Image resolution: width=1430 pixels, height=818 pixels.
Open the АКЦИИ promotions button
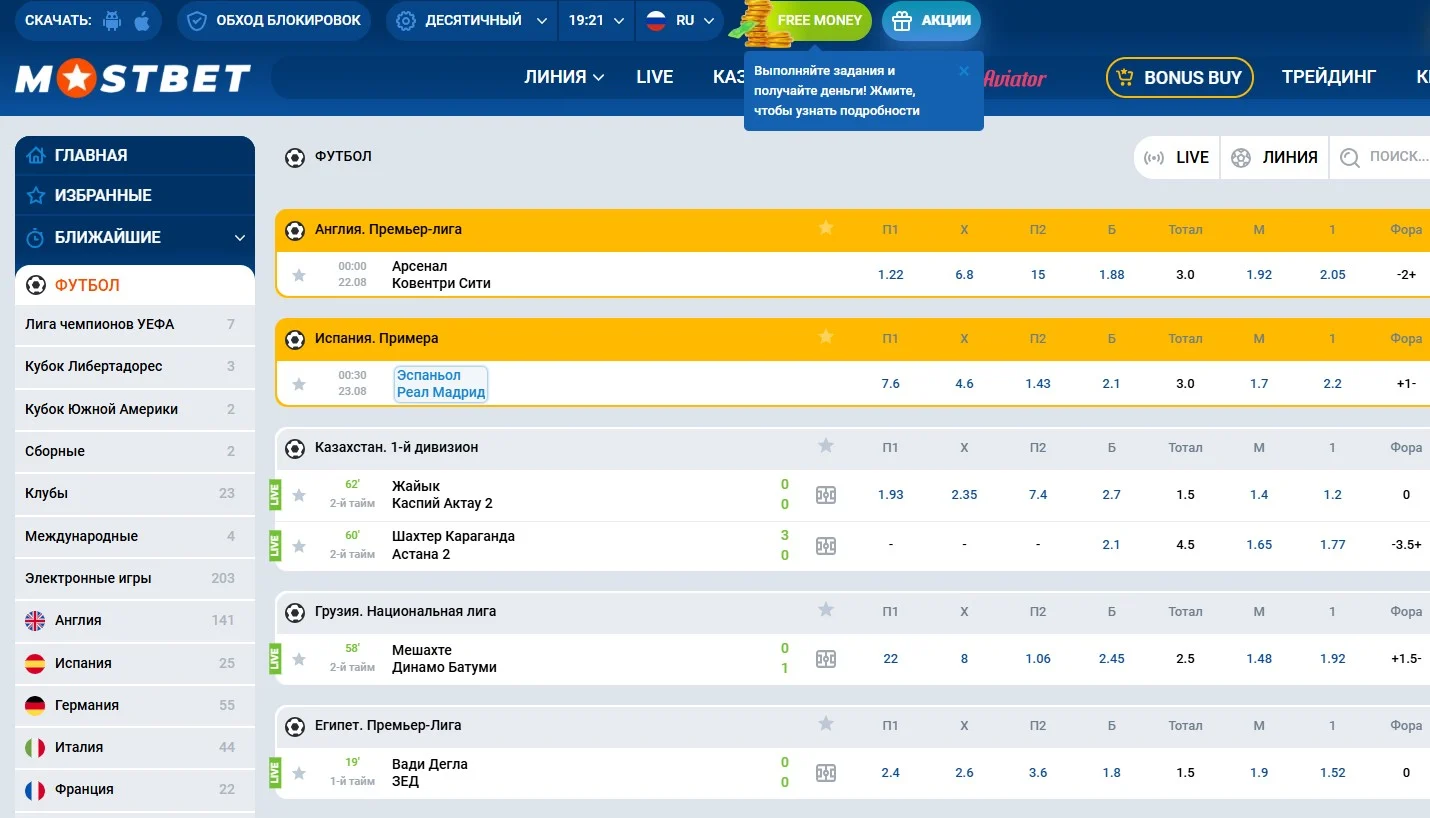point(931,21)
